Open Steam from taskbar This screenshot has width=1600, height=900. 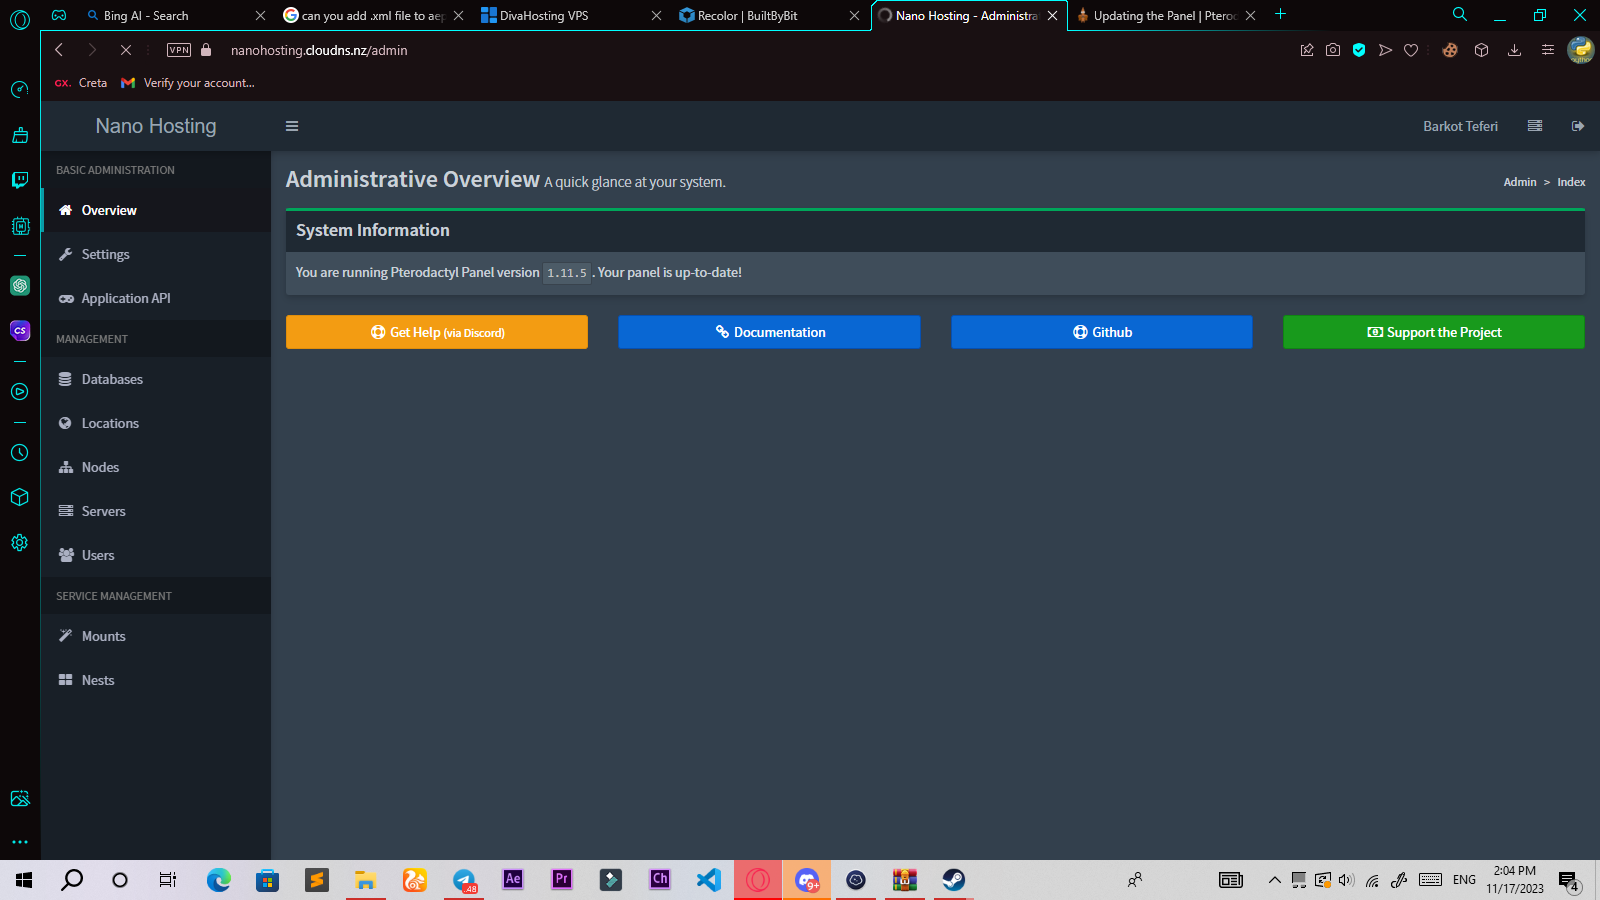pyautogui.click(x=953, y=880)
